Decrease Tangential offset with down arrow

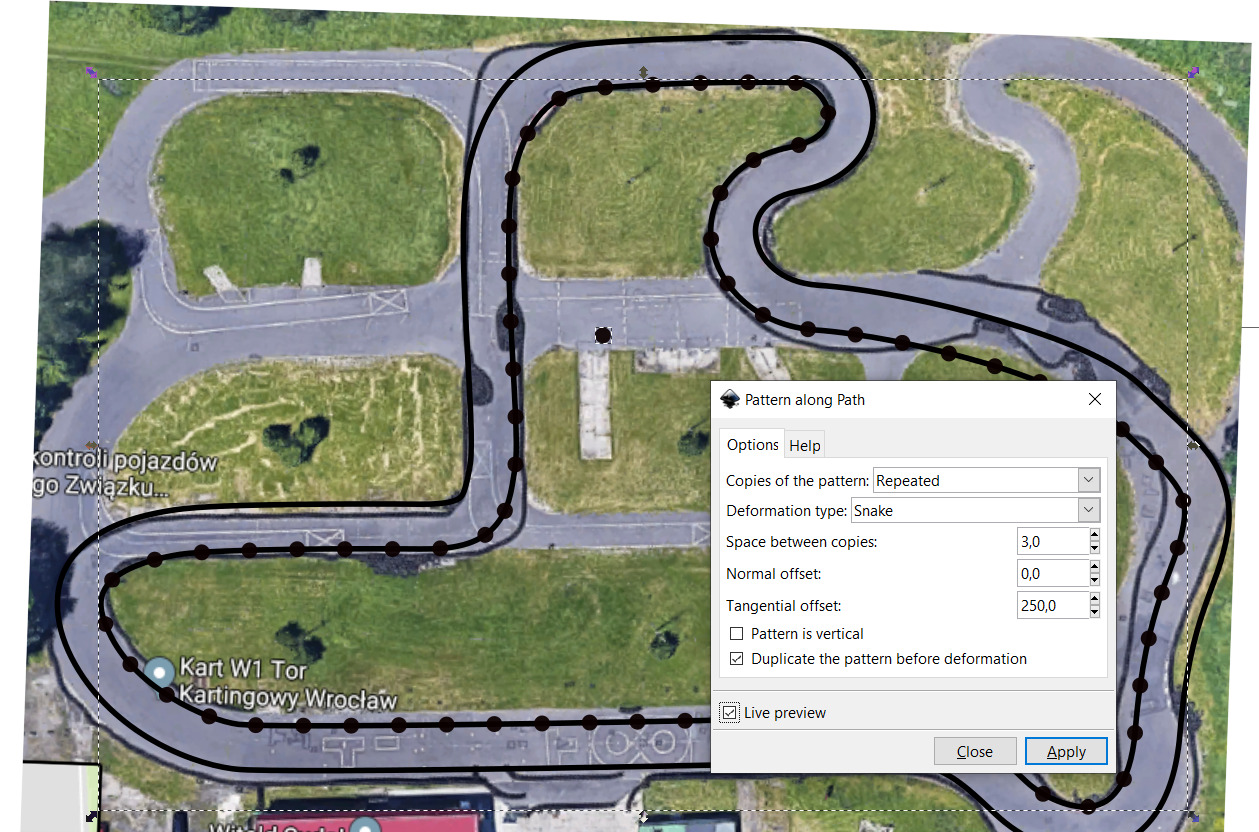tap(1095, 611)
